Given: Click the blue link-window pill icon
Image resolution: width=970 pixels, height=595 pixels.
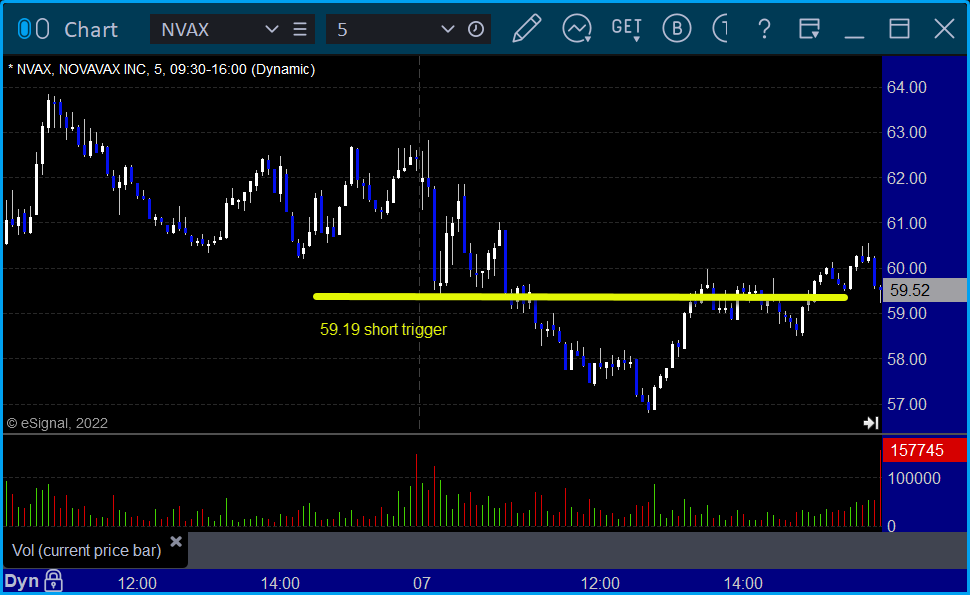Looking at the screenshot, I should tap(24, 29).
